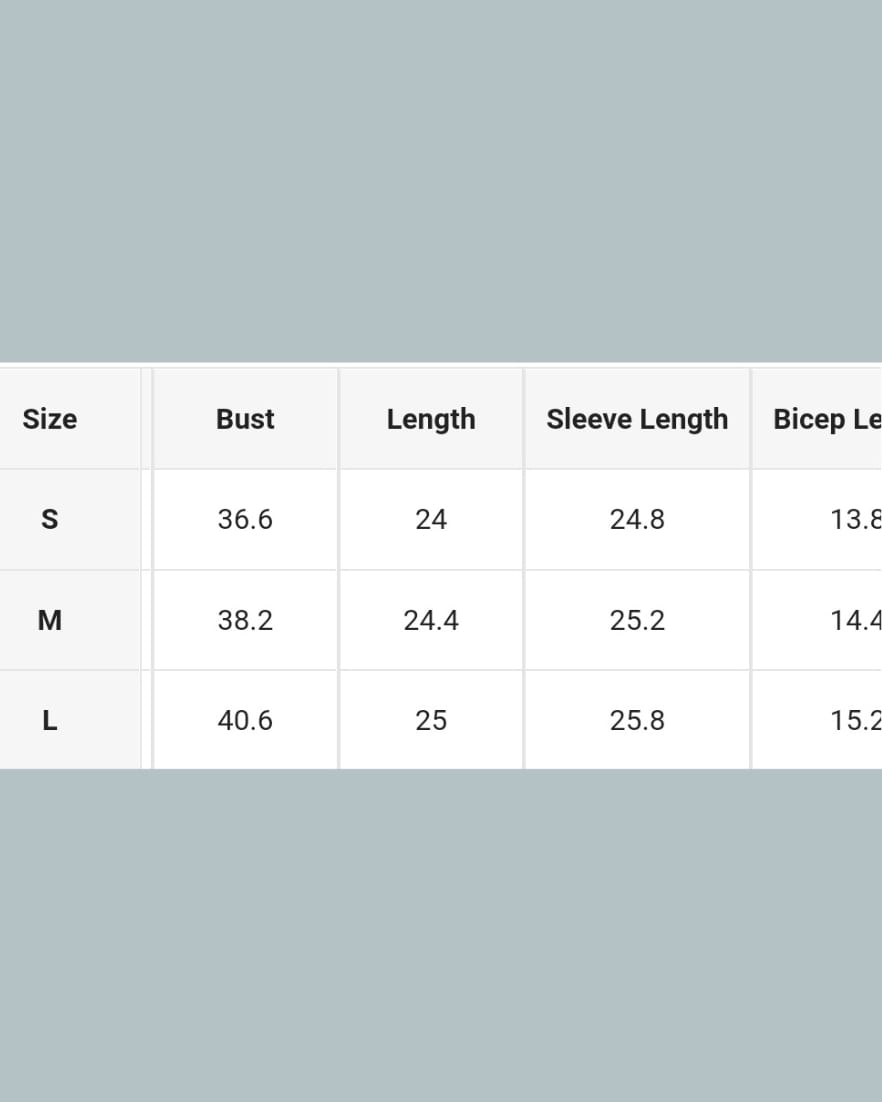
Task: Select the size L bicep value 15.2
Action: point(855,721)
